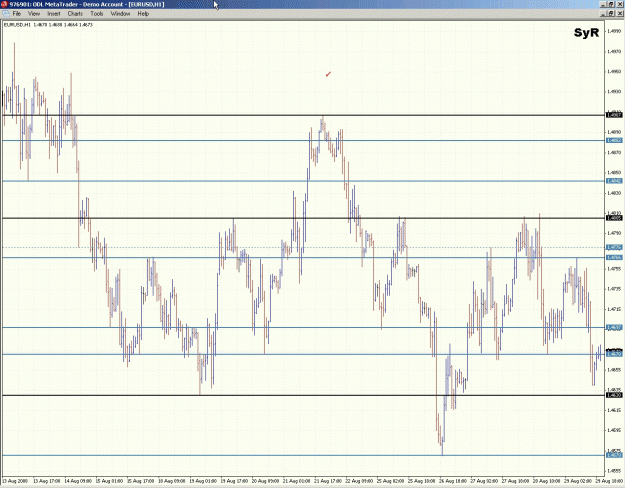
Task: Click the EURUSD,H1 price header text
Action: coord(48,25)
